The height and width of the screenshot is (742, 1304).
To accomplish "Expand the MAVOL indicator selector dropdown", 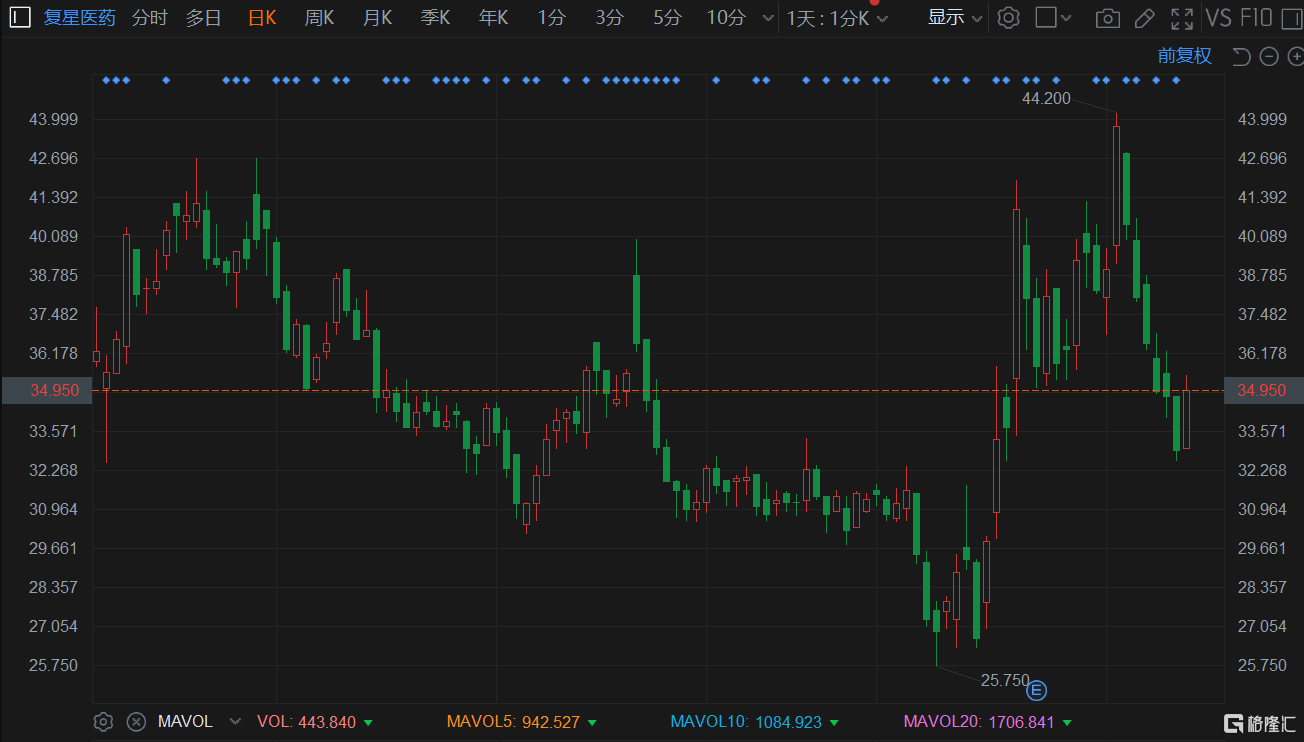I will click(x=236, y=721).
